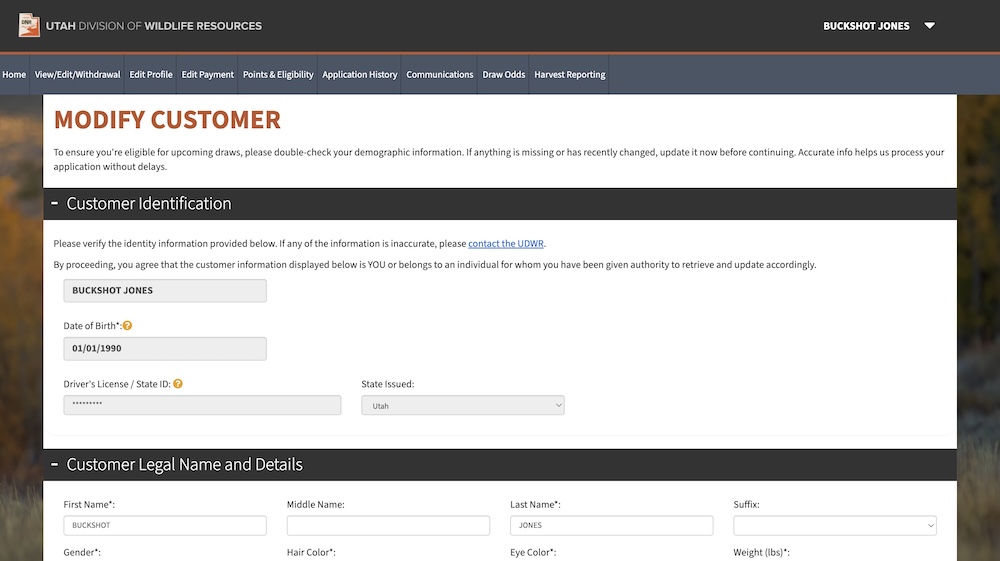Viewport: 1000px width, 561px height.
Task: Open the Edit Payment page
Action: click(207, 75)
